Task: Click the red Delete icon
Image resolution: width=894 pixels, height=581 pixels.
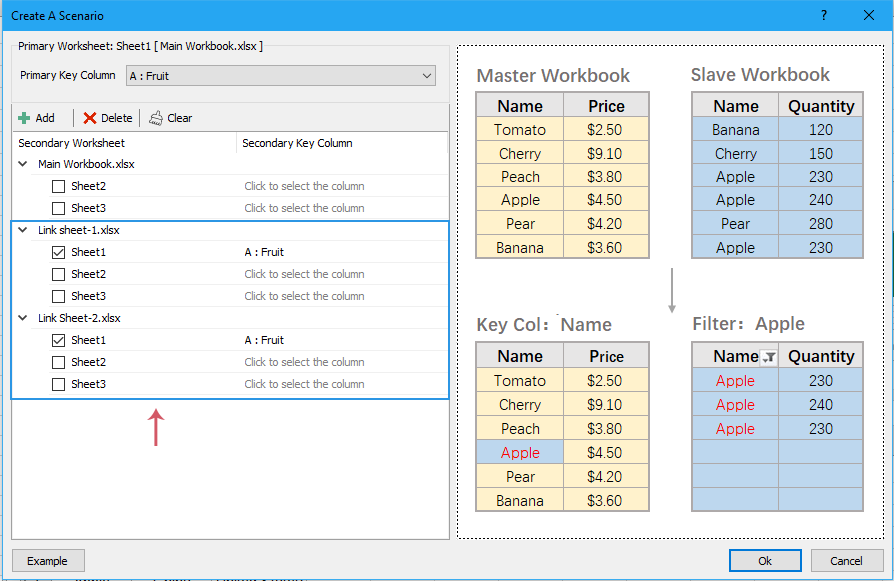Action: click(x=90, y=117)
